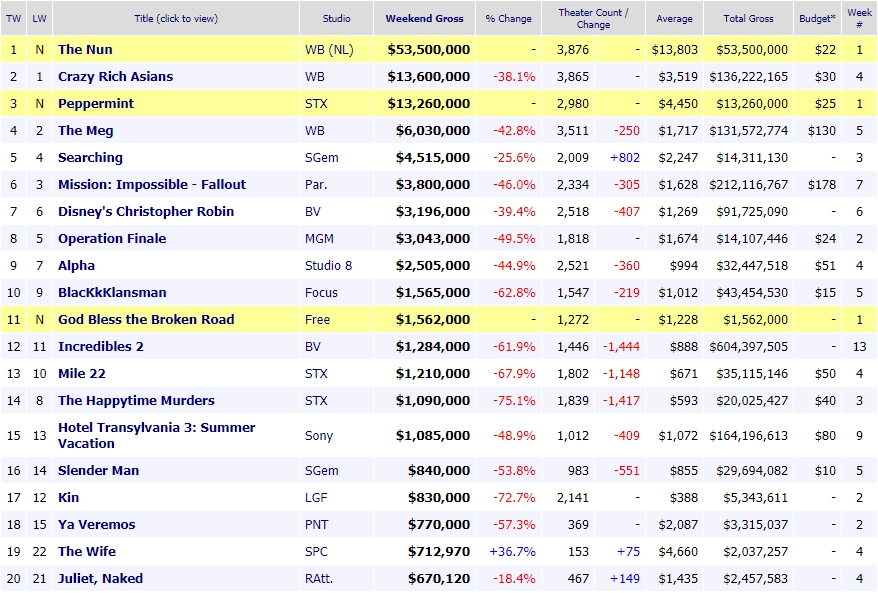
Task: Open LGF studio link
Action: [x=316, y=497]
